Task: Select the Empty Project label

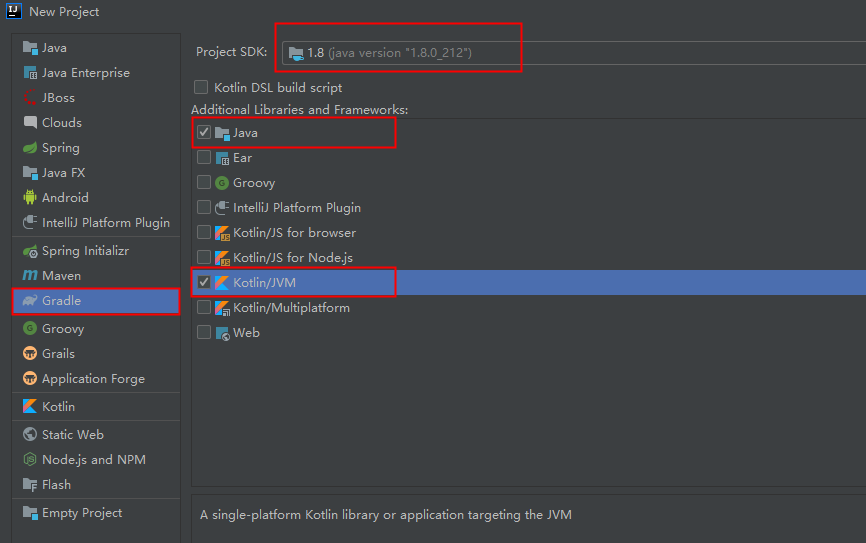Action: point(82,513)
